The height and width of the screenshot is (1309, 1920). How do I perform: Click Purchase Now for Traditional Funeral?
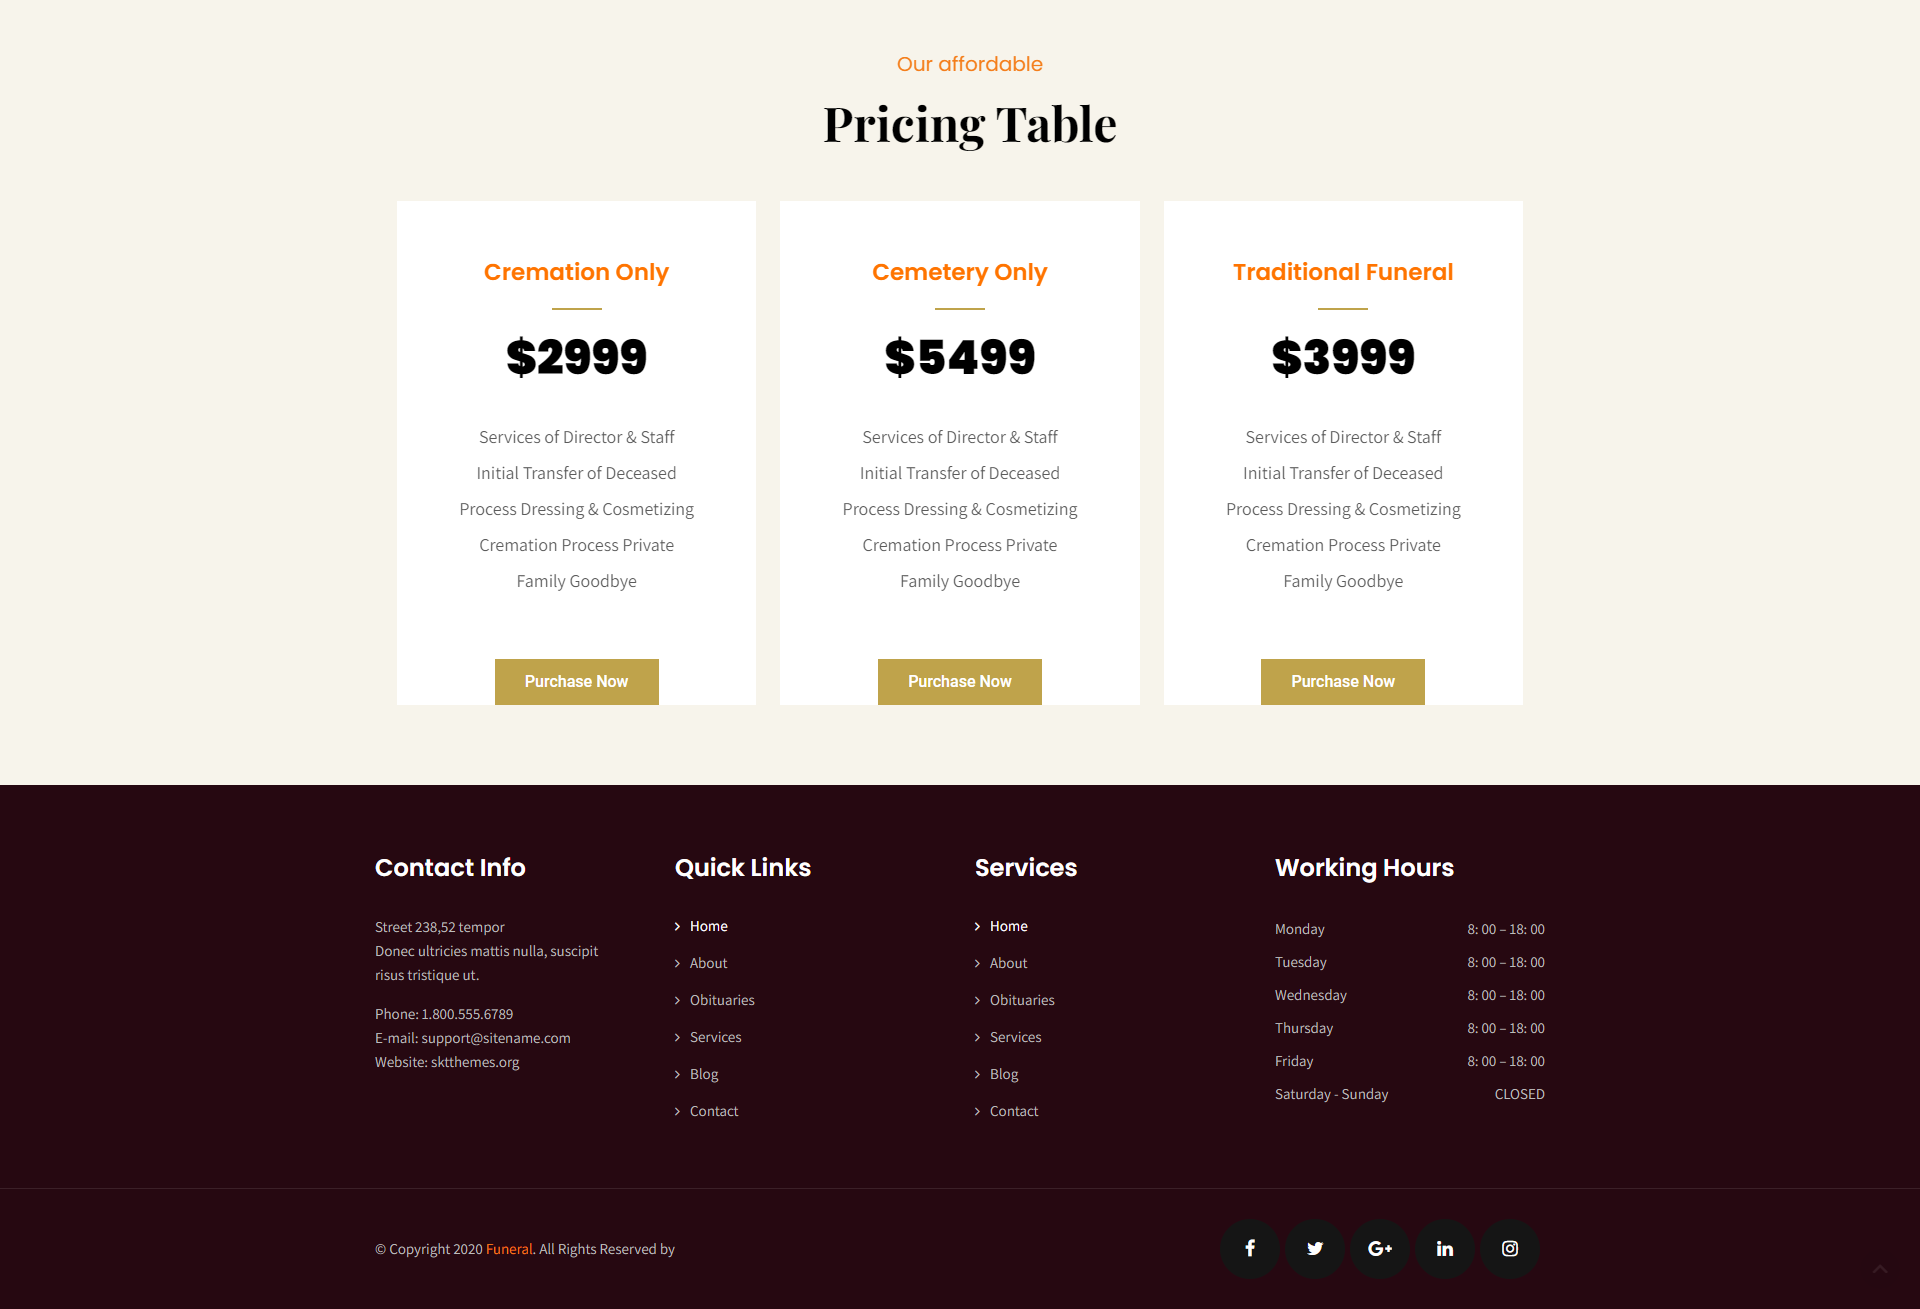pyautogui.click(x=1342, y=680)
